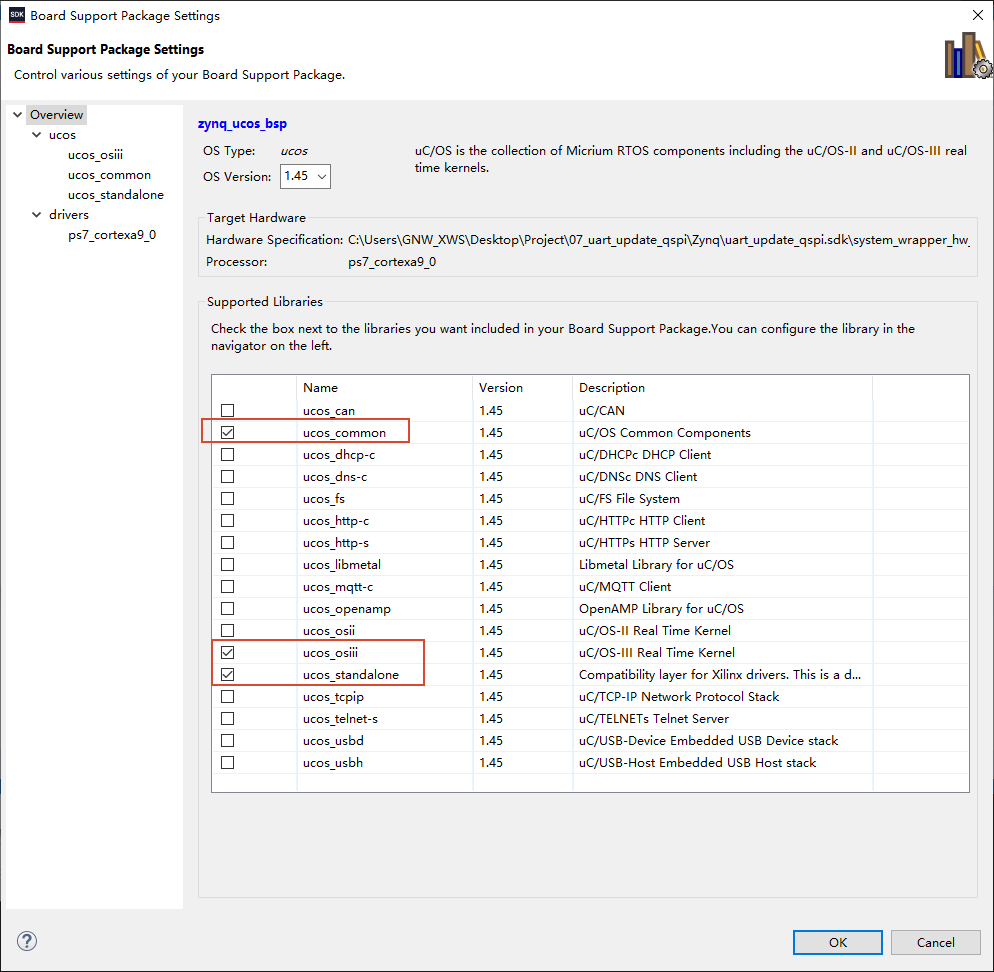
Task: Click the zynq_ucos_bsp project title
Action: (242, 124)
